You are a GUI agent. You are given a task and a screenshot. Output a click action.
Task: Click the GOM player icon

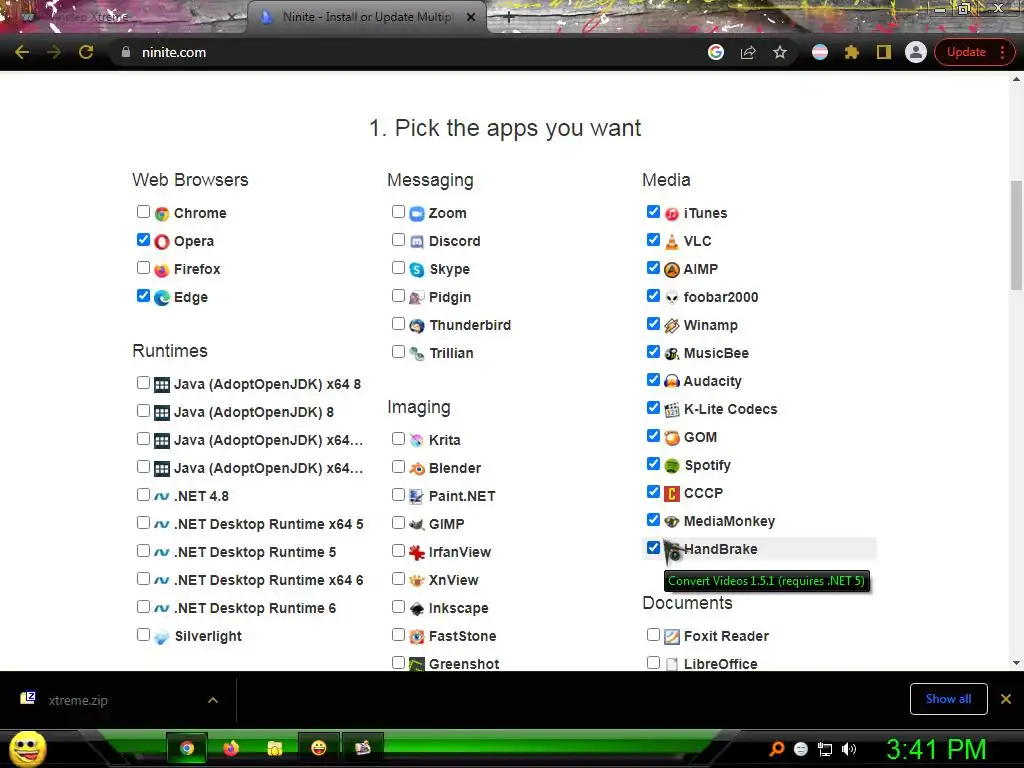click(x=671, y=438)
